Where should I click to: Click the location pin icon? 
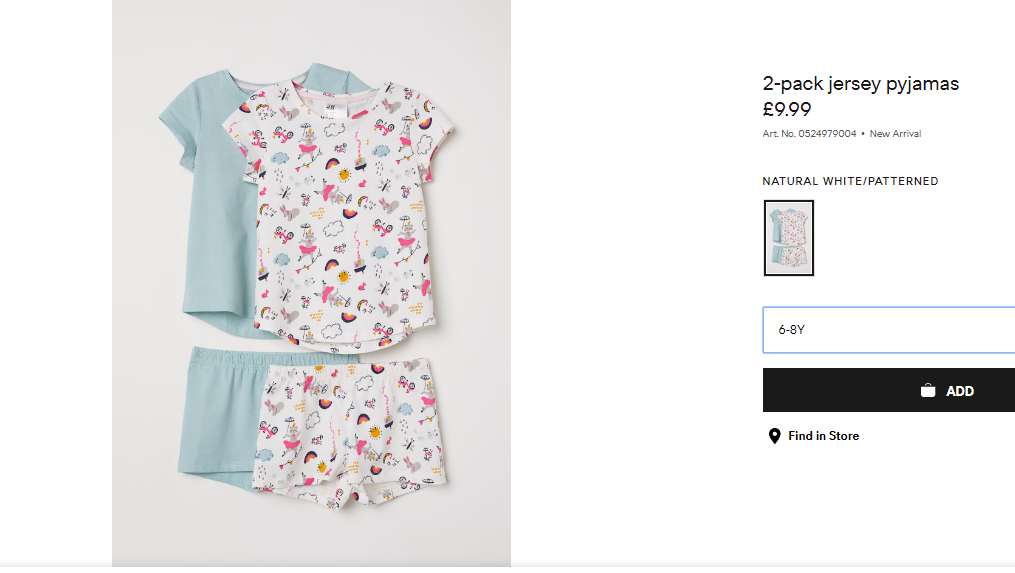click(774, 436)
